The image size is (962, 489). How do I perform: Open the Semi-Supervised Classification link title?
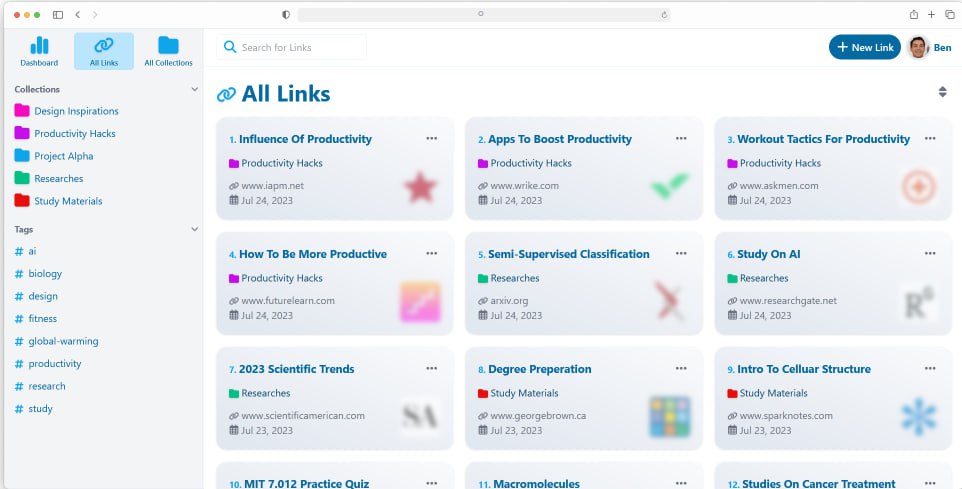(568, 254)
